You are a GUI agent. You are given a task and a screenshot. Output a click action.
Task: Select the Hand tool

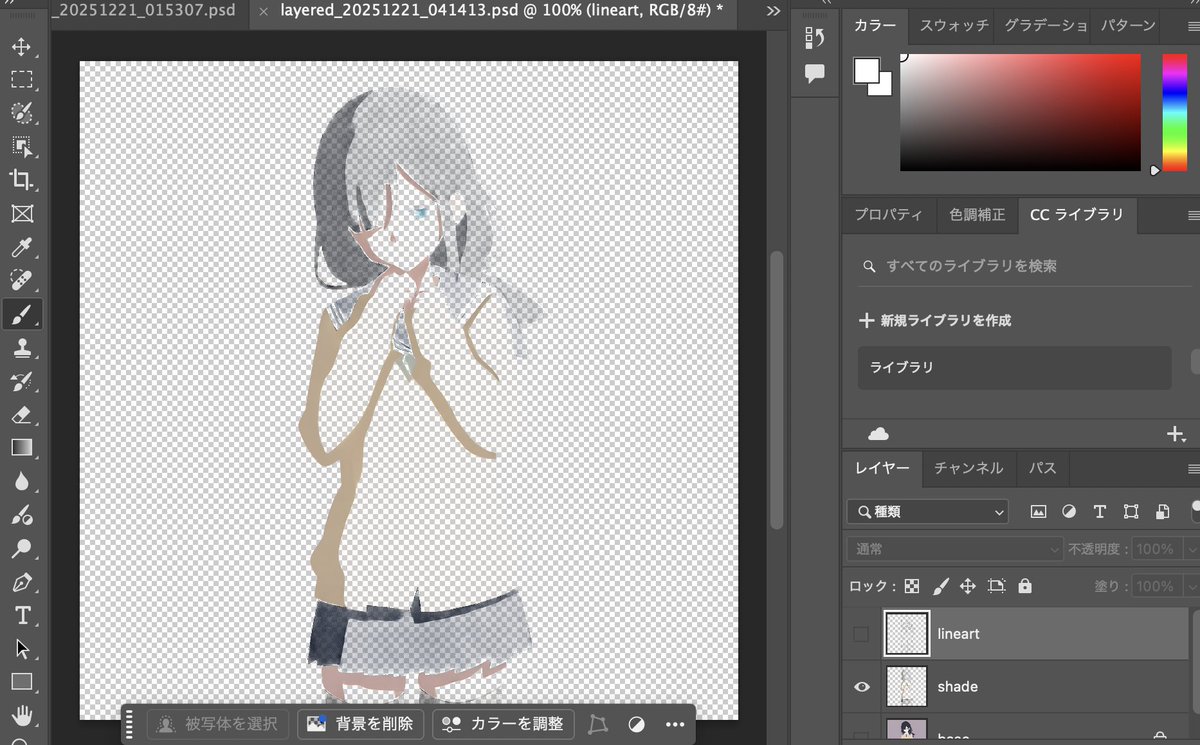pyautogui.click(x=21, y=715)
